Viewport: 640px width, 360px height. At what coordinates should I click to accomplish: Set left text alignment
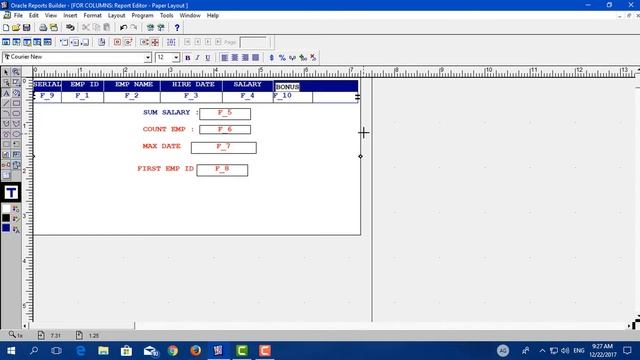224,58
